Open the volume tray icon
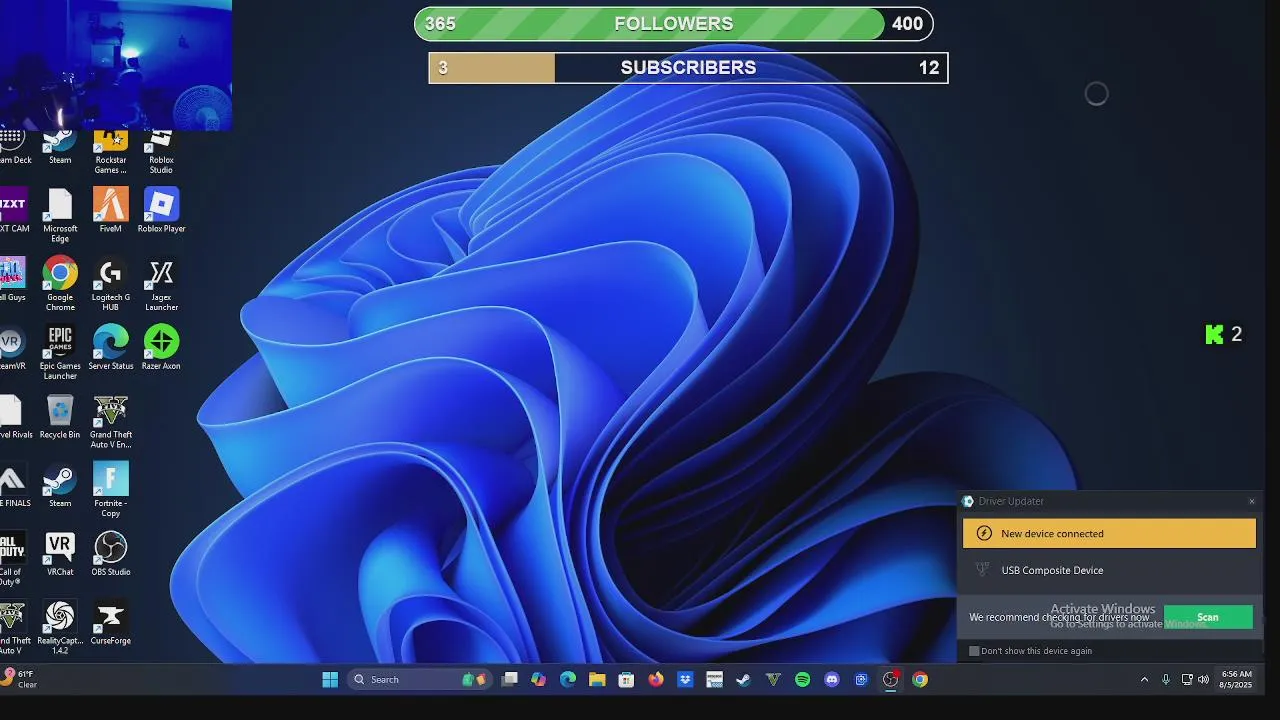Viewport: 1280px width, 720px height. point(1203,680)
